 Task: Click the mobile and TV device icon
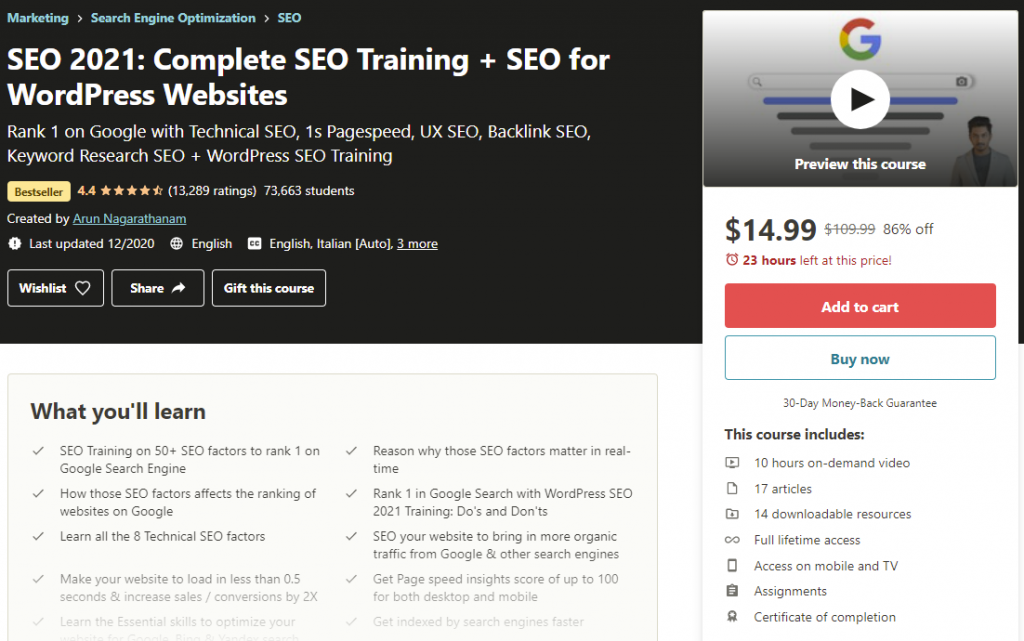pos(732,565)
